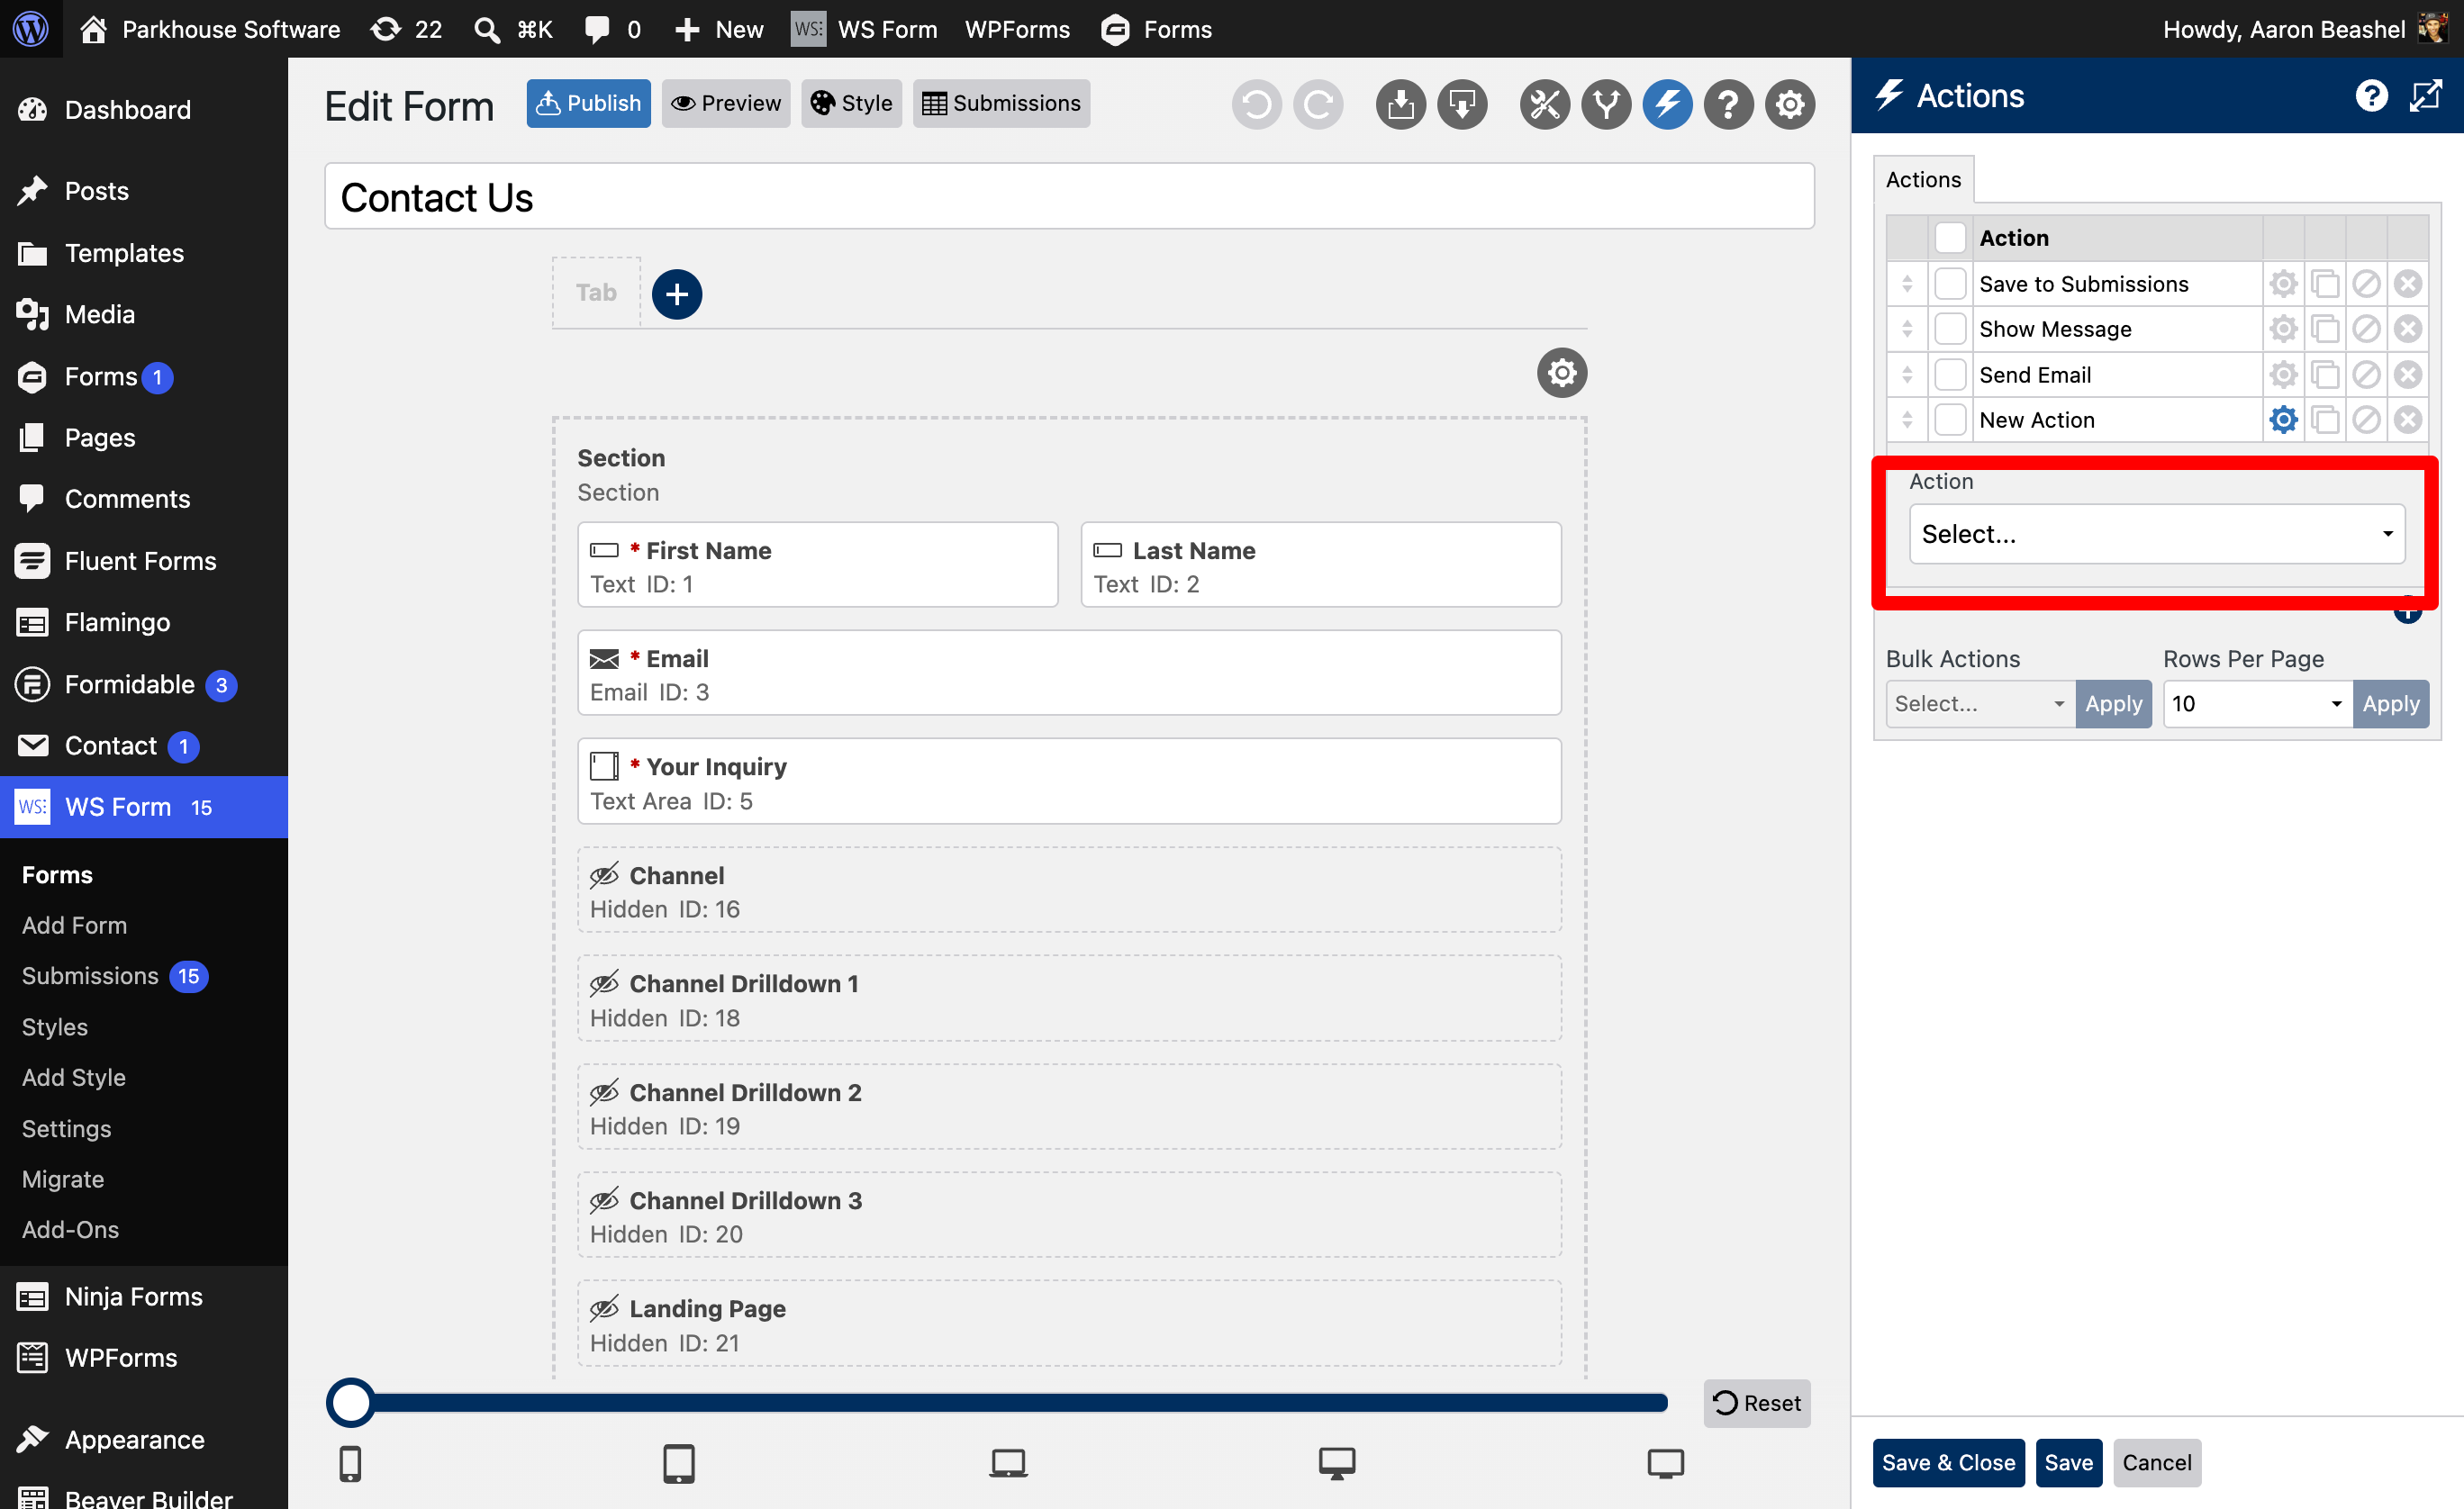
Task: Open the Action Select dropdown
Action: click(x=2157, y=534)
